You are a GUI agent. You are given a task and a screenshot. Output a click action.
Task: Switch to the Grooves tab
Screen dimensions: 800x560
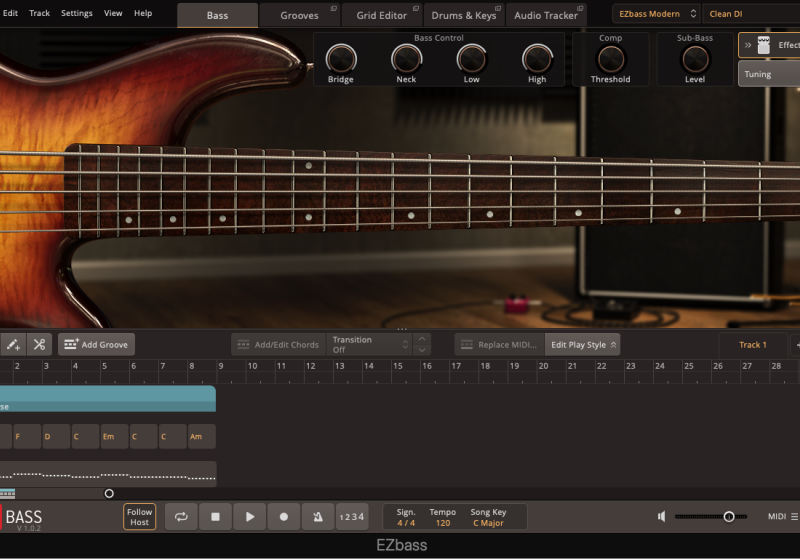[x=299, y=15]
